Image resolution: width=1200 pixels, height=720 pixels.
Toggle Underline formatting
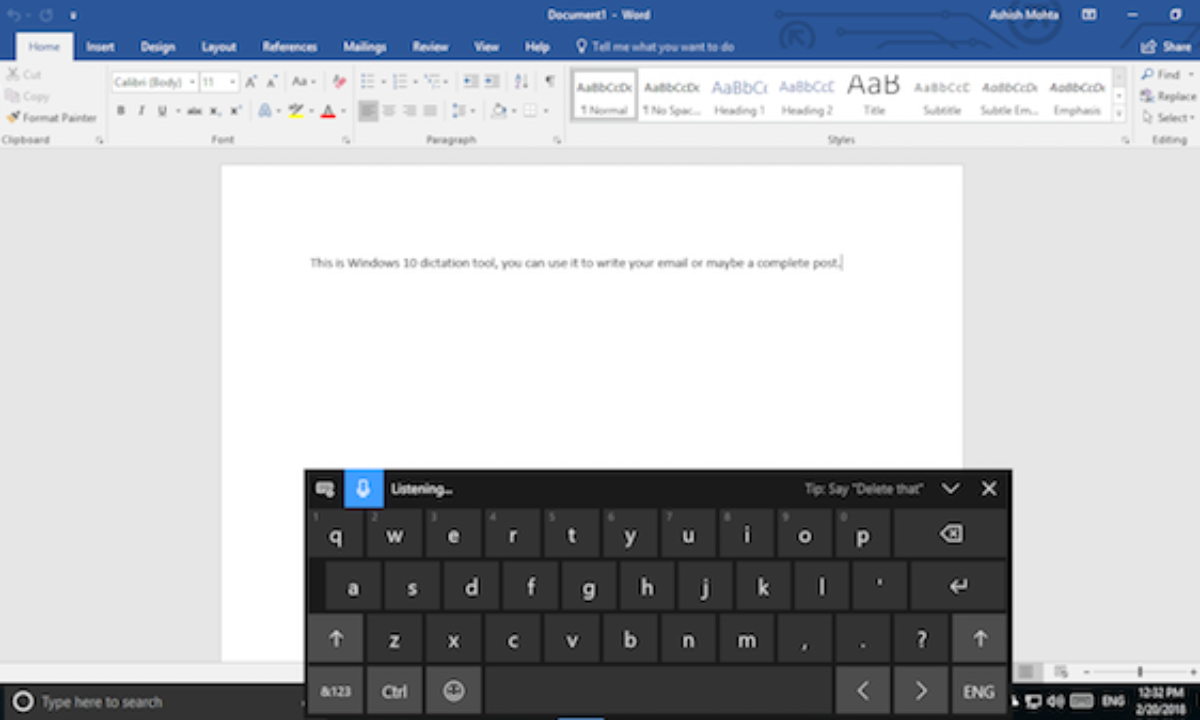(x=161, y=111)
